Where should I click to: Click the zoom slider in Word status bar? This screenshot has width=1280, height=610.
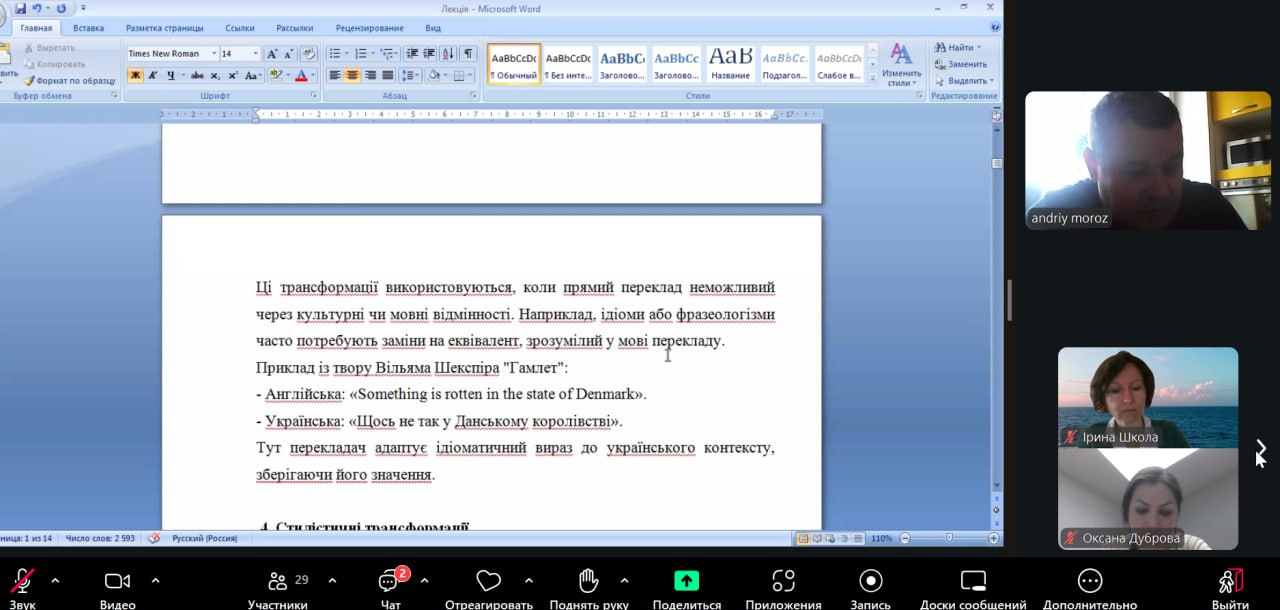coord(948,538)
